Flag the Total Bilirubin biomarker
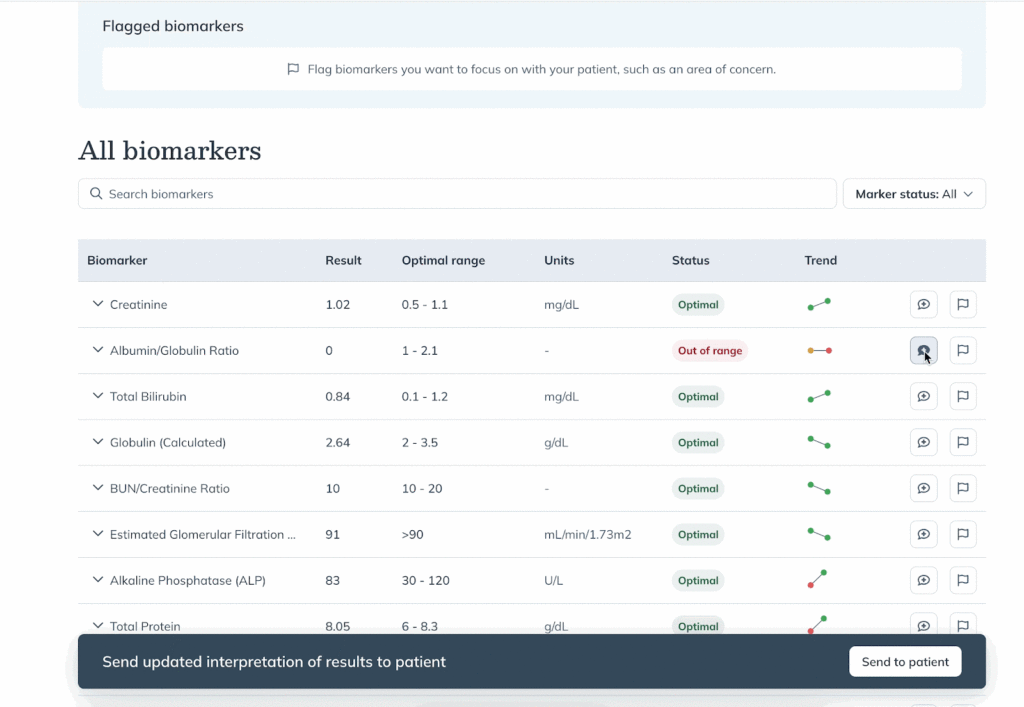This screenshot has width=1024, height=707. pyautogui.click(x=963, y=396)
